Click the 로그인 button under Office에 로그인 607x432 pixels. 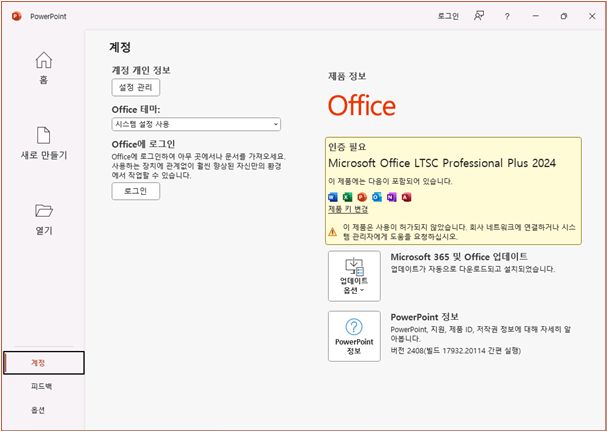(x=136, y=191)
